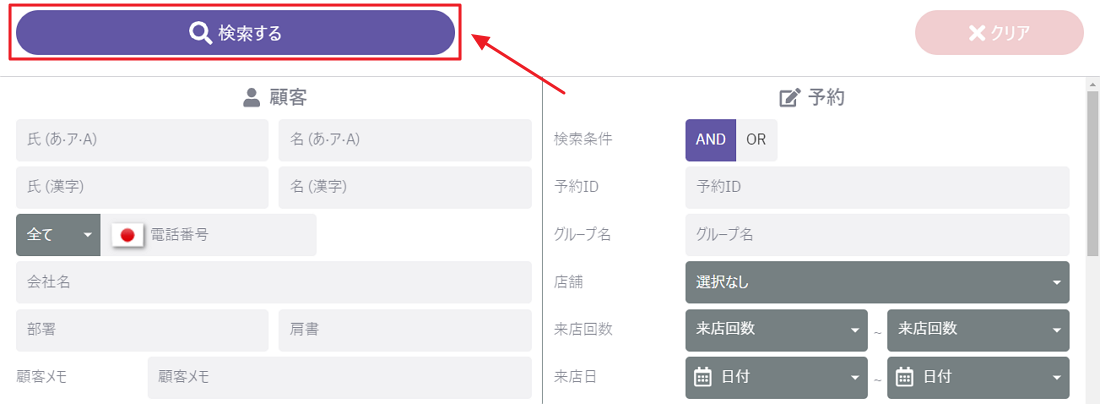Click the 予約 edit pencil icon
Viewport: 1100px width, 404px height.
point(790,98)
